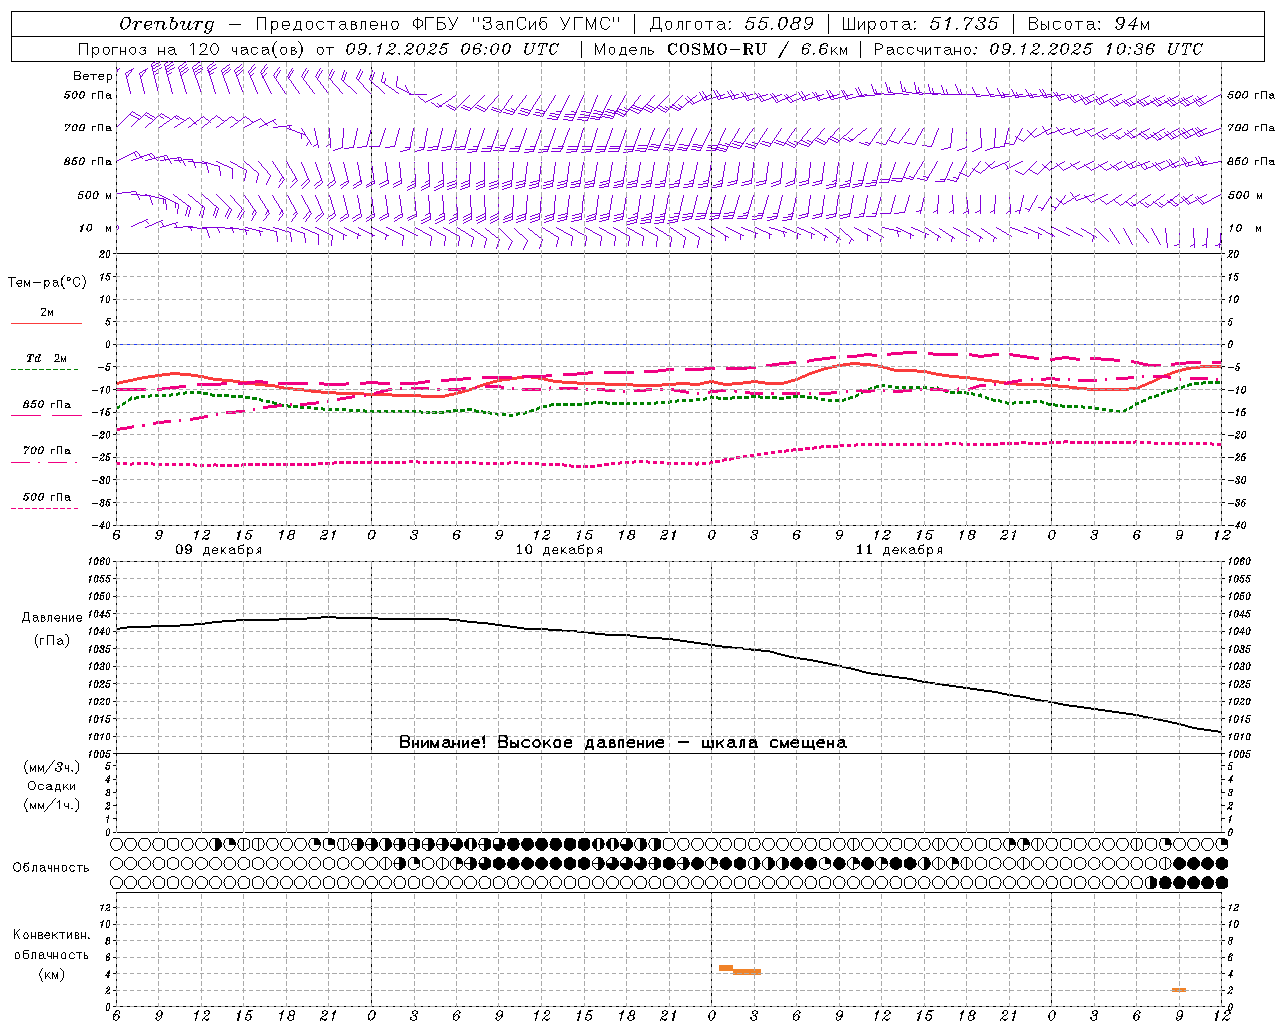
Task: Click the orange convective cloud bar on 11 декабря
Action: [740, 970]
